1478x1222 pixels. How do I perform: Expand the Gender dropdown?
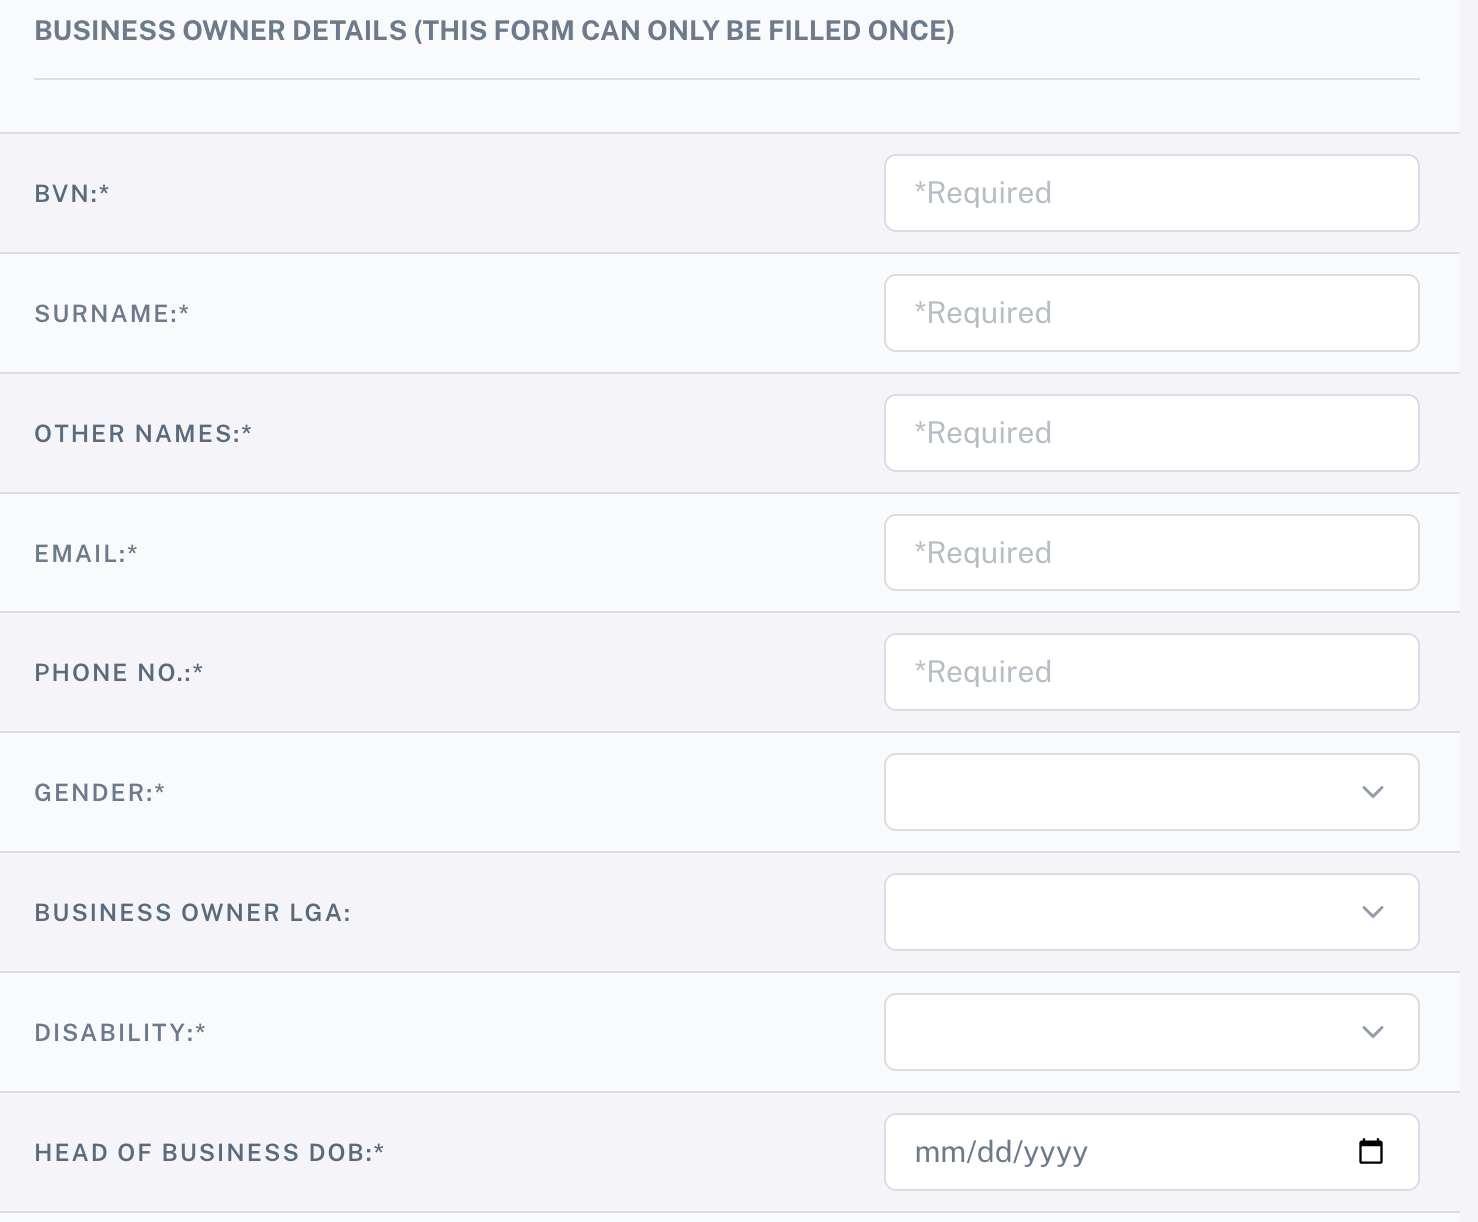(x=1151, y=792)
